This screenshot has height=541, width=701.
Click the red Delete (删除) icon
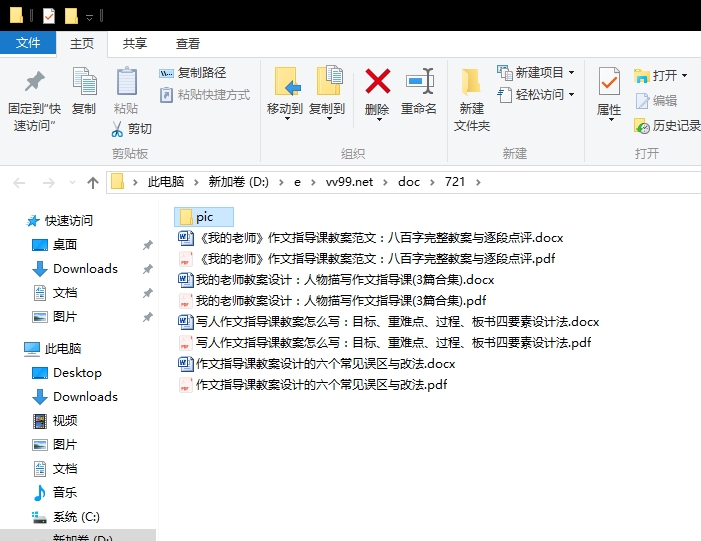tap(377, 81)
